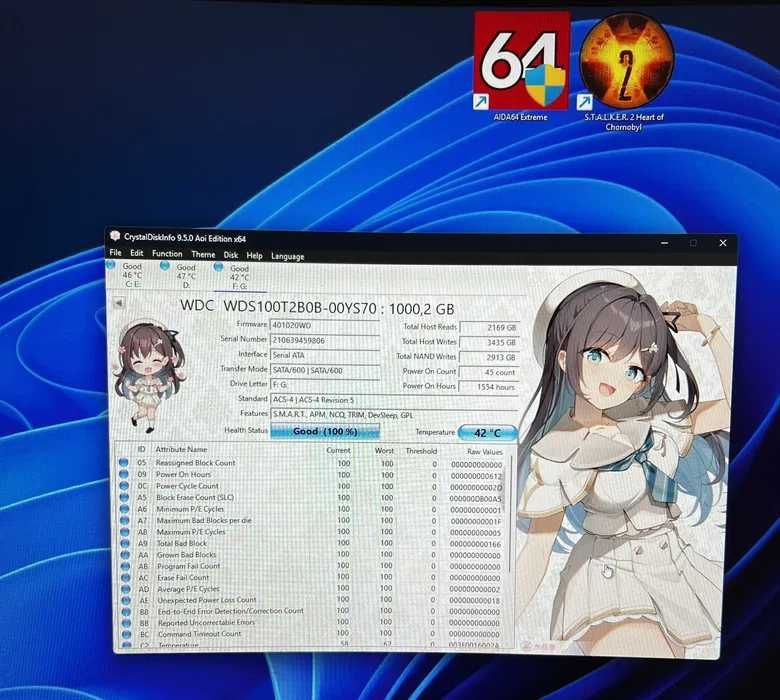Open the Edit menu
The width and height of the screenshot is (780, 700).
(137, 253)
